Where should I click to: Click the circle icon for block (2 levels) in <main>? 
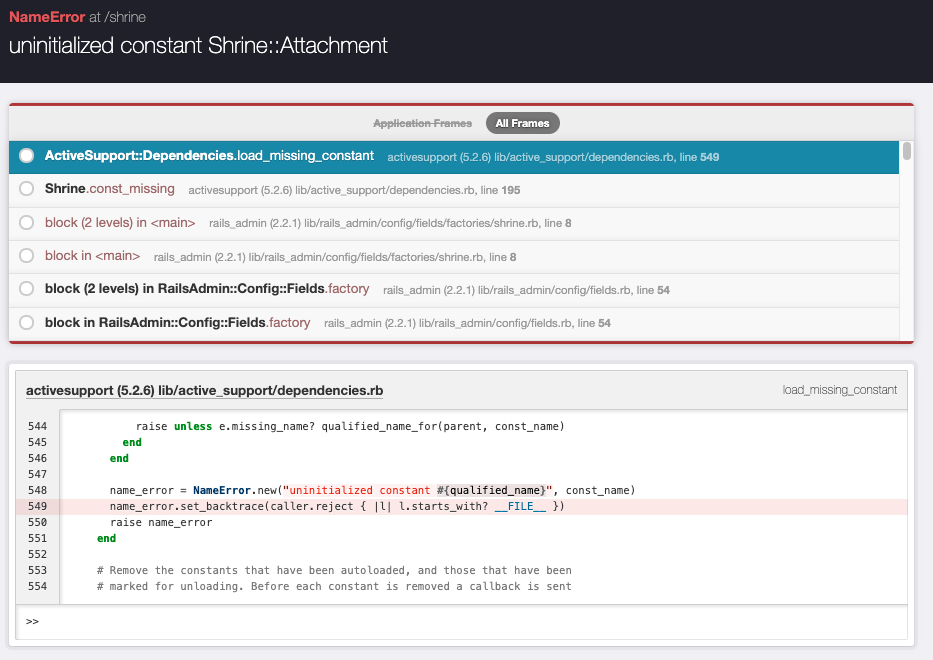tap(26, 222)
